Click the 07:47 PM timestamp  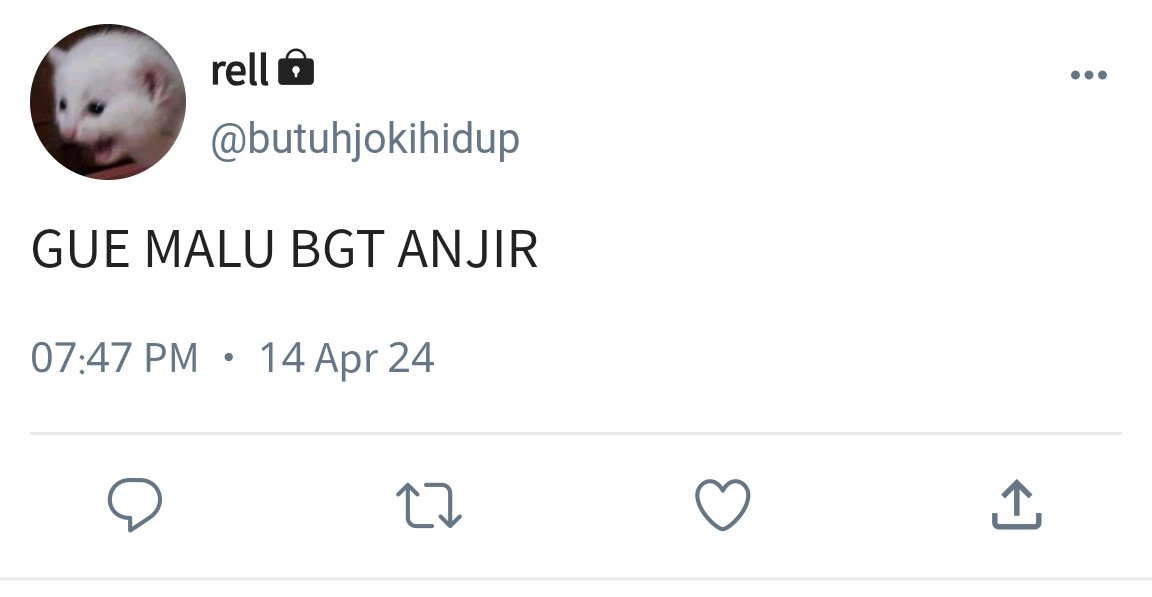click(115, 358)
